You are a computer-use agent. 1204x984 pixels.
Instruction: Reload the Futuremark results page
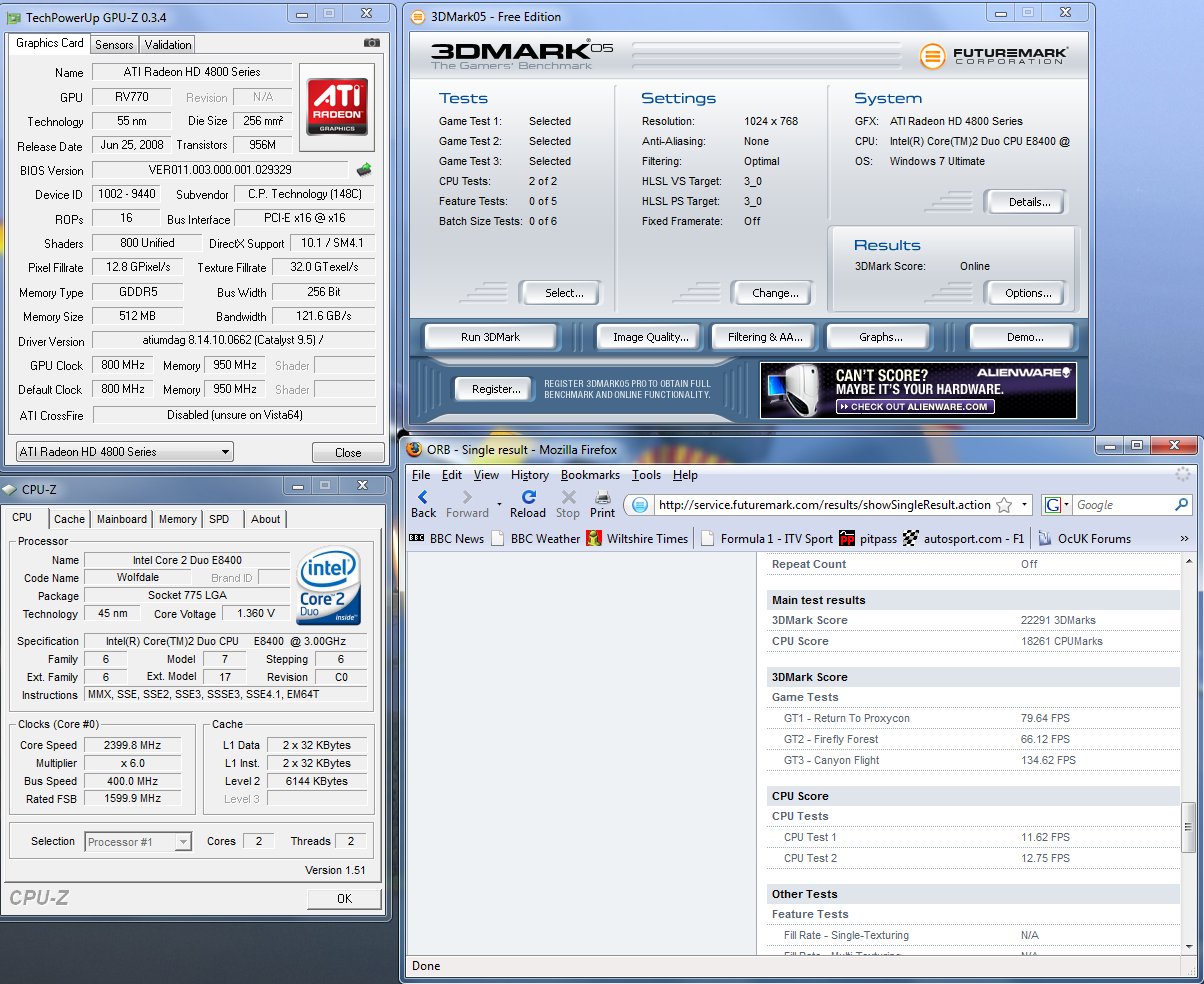[528, 503]
